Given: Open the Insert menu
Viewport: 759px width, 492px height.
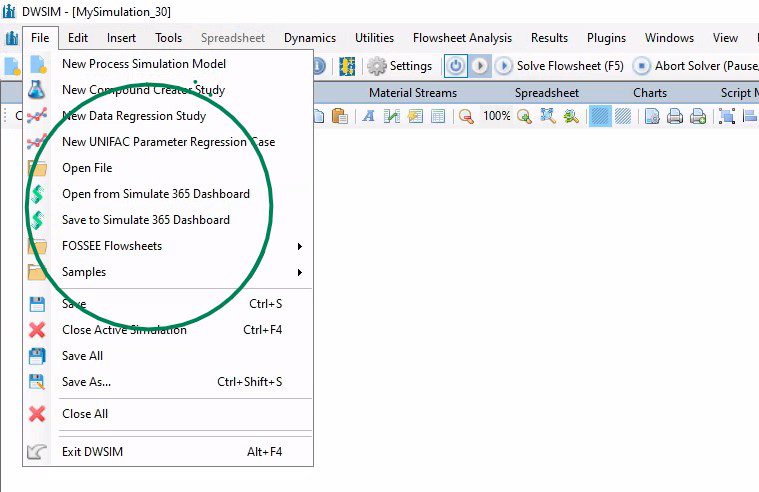Looking at the screenshot, I should point(121,38).
